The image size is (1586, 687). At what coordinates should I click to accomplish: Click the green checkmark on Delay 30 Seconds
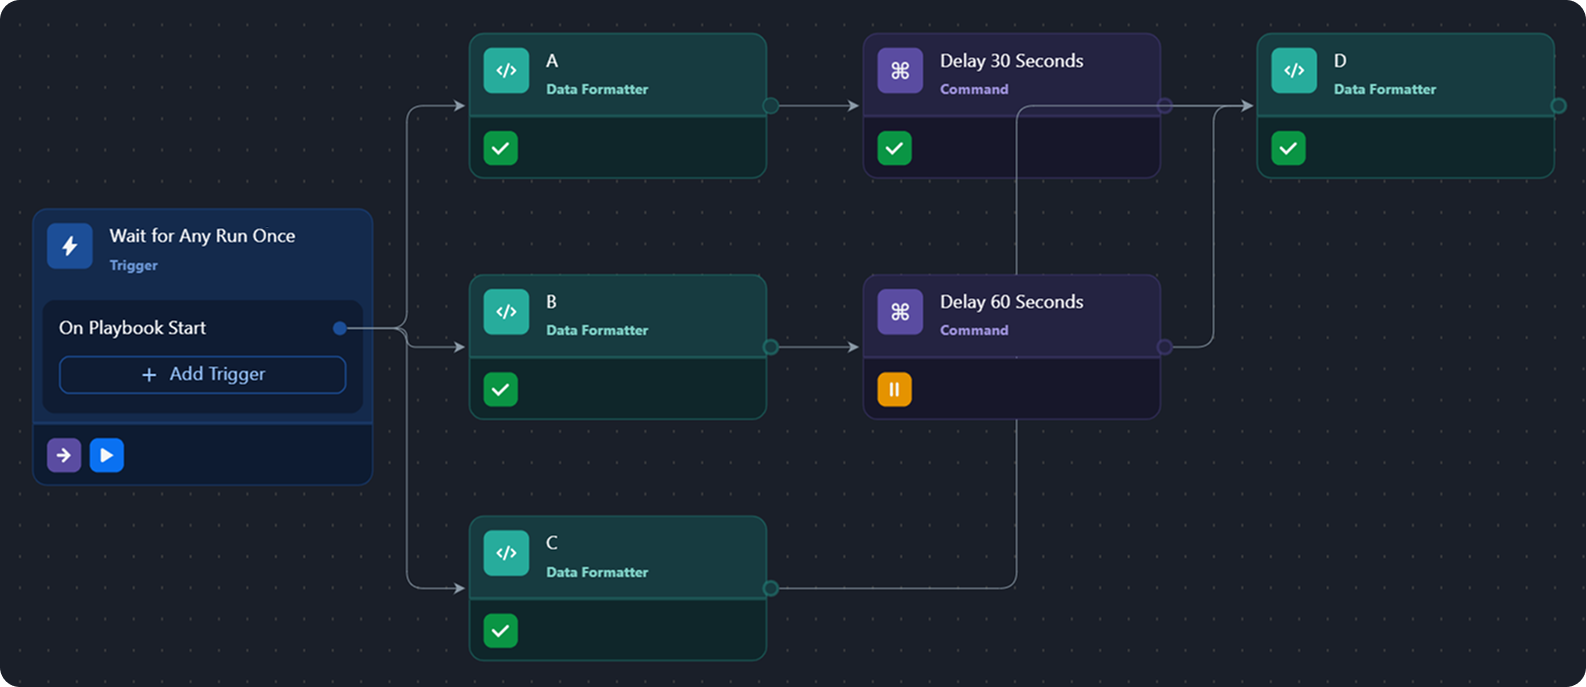(894, 148)
